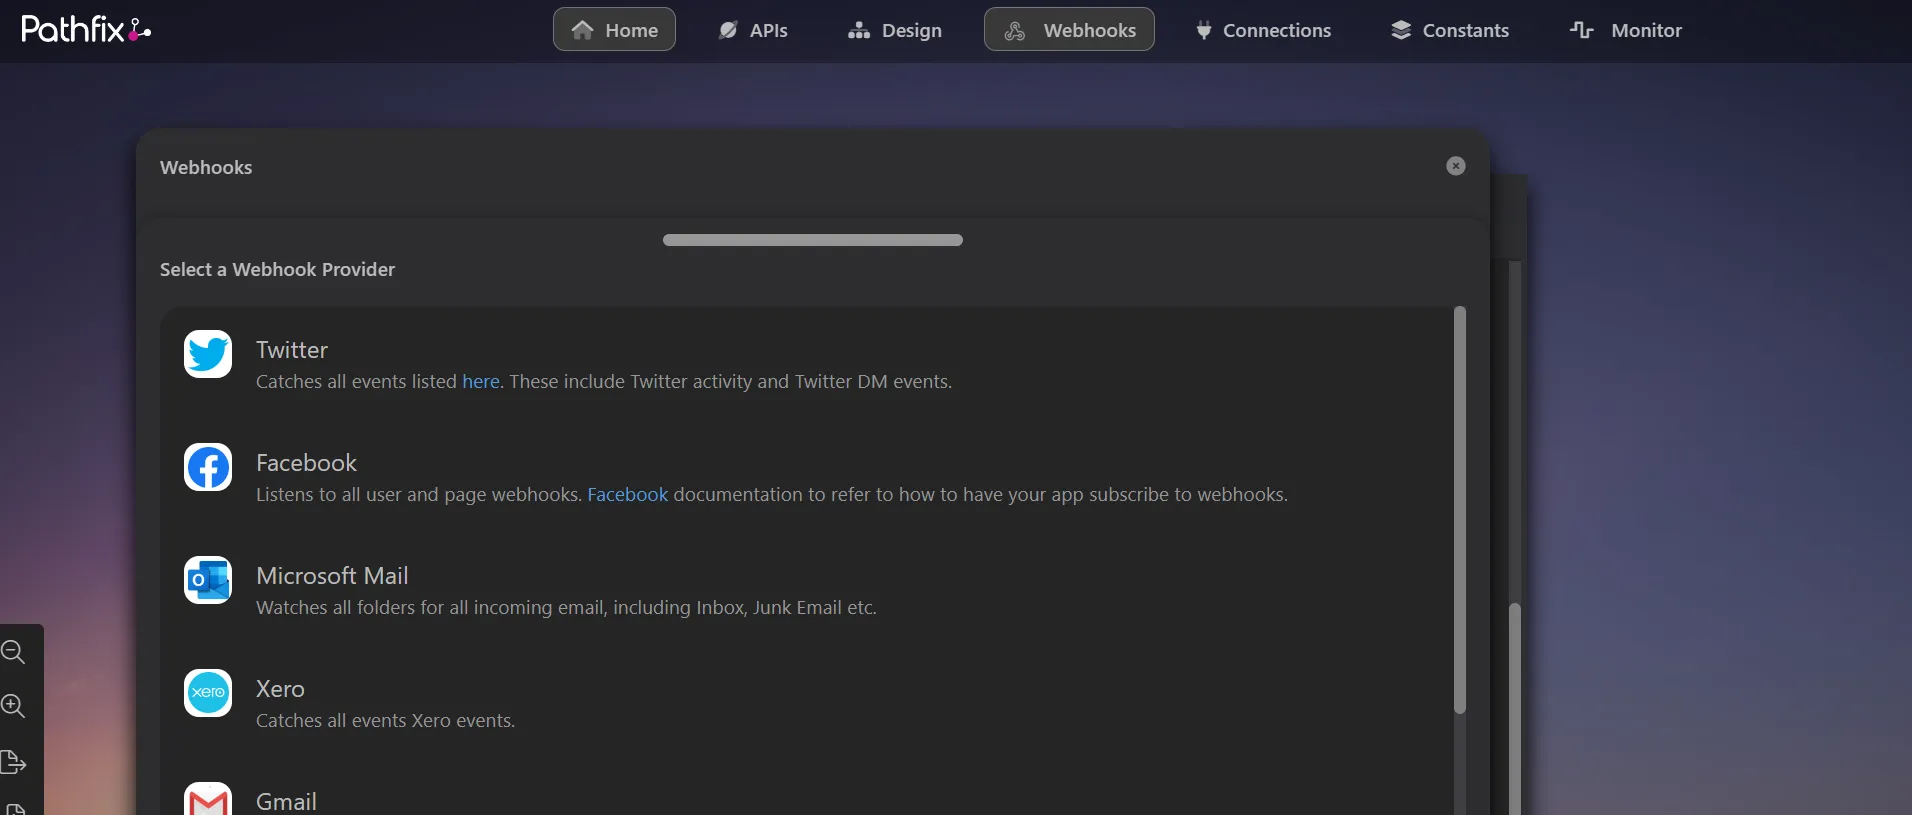Choose the Microsoft Mail Outlook icon
The height and width of the screenshot is (815, 1912).
click(208, 580)
